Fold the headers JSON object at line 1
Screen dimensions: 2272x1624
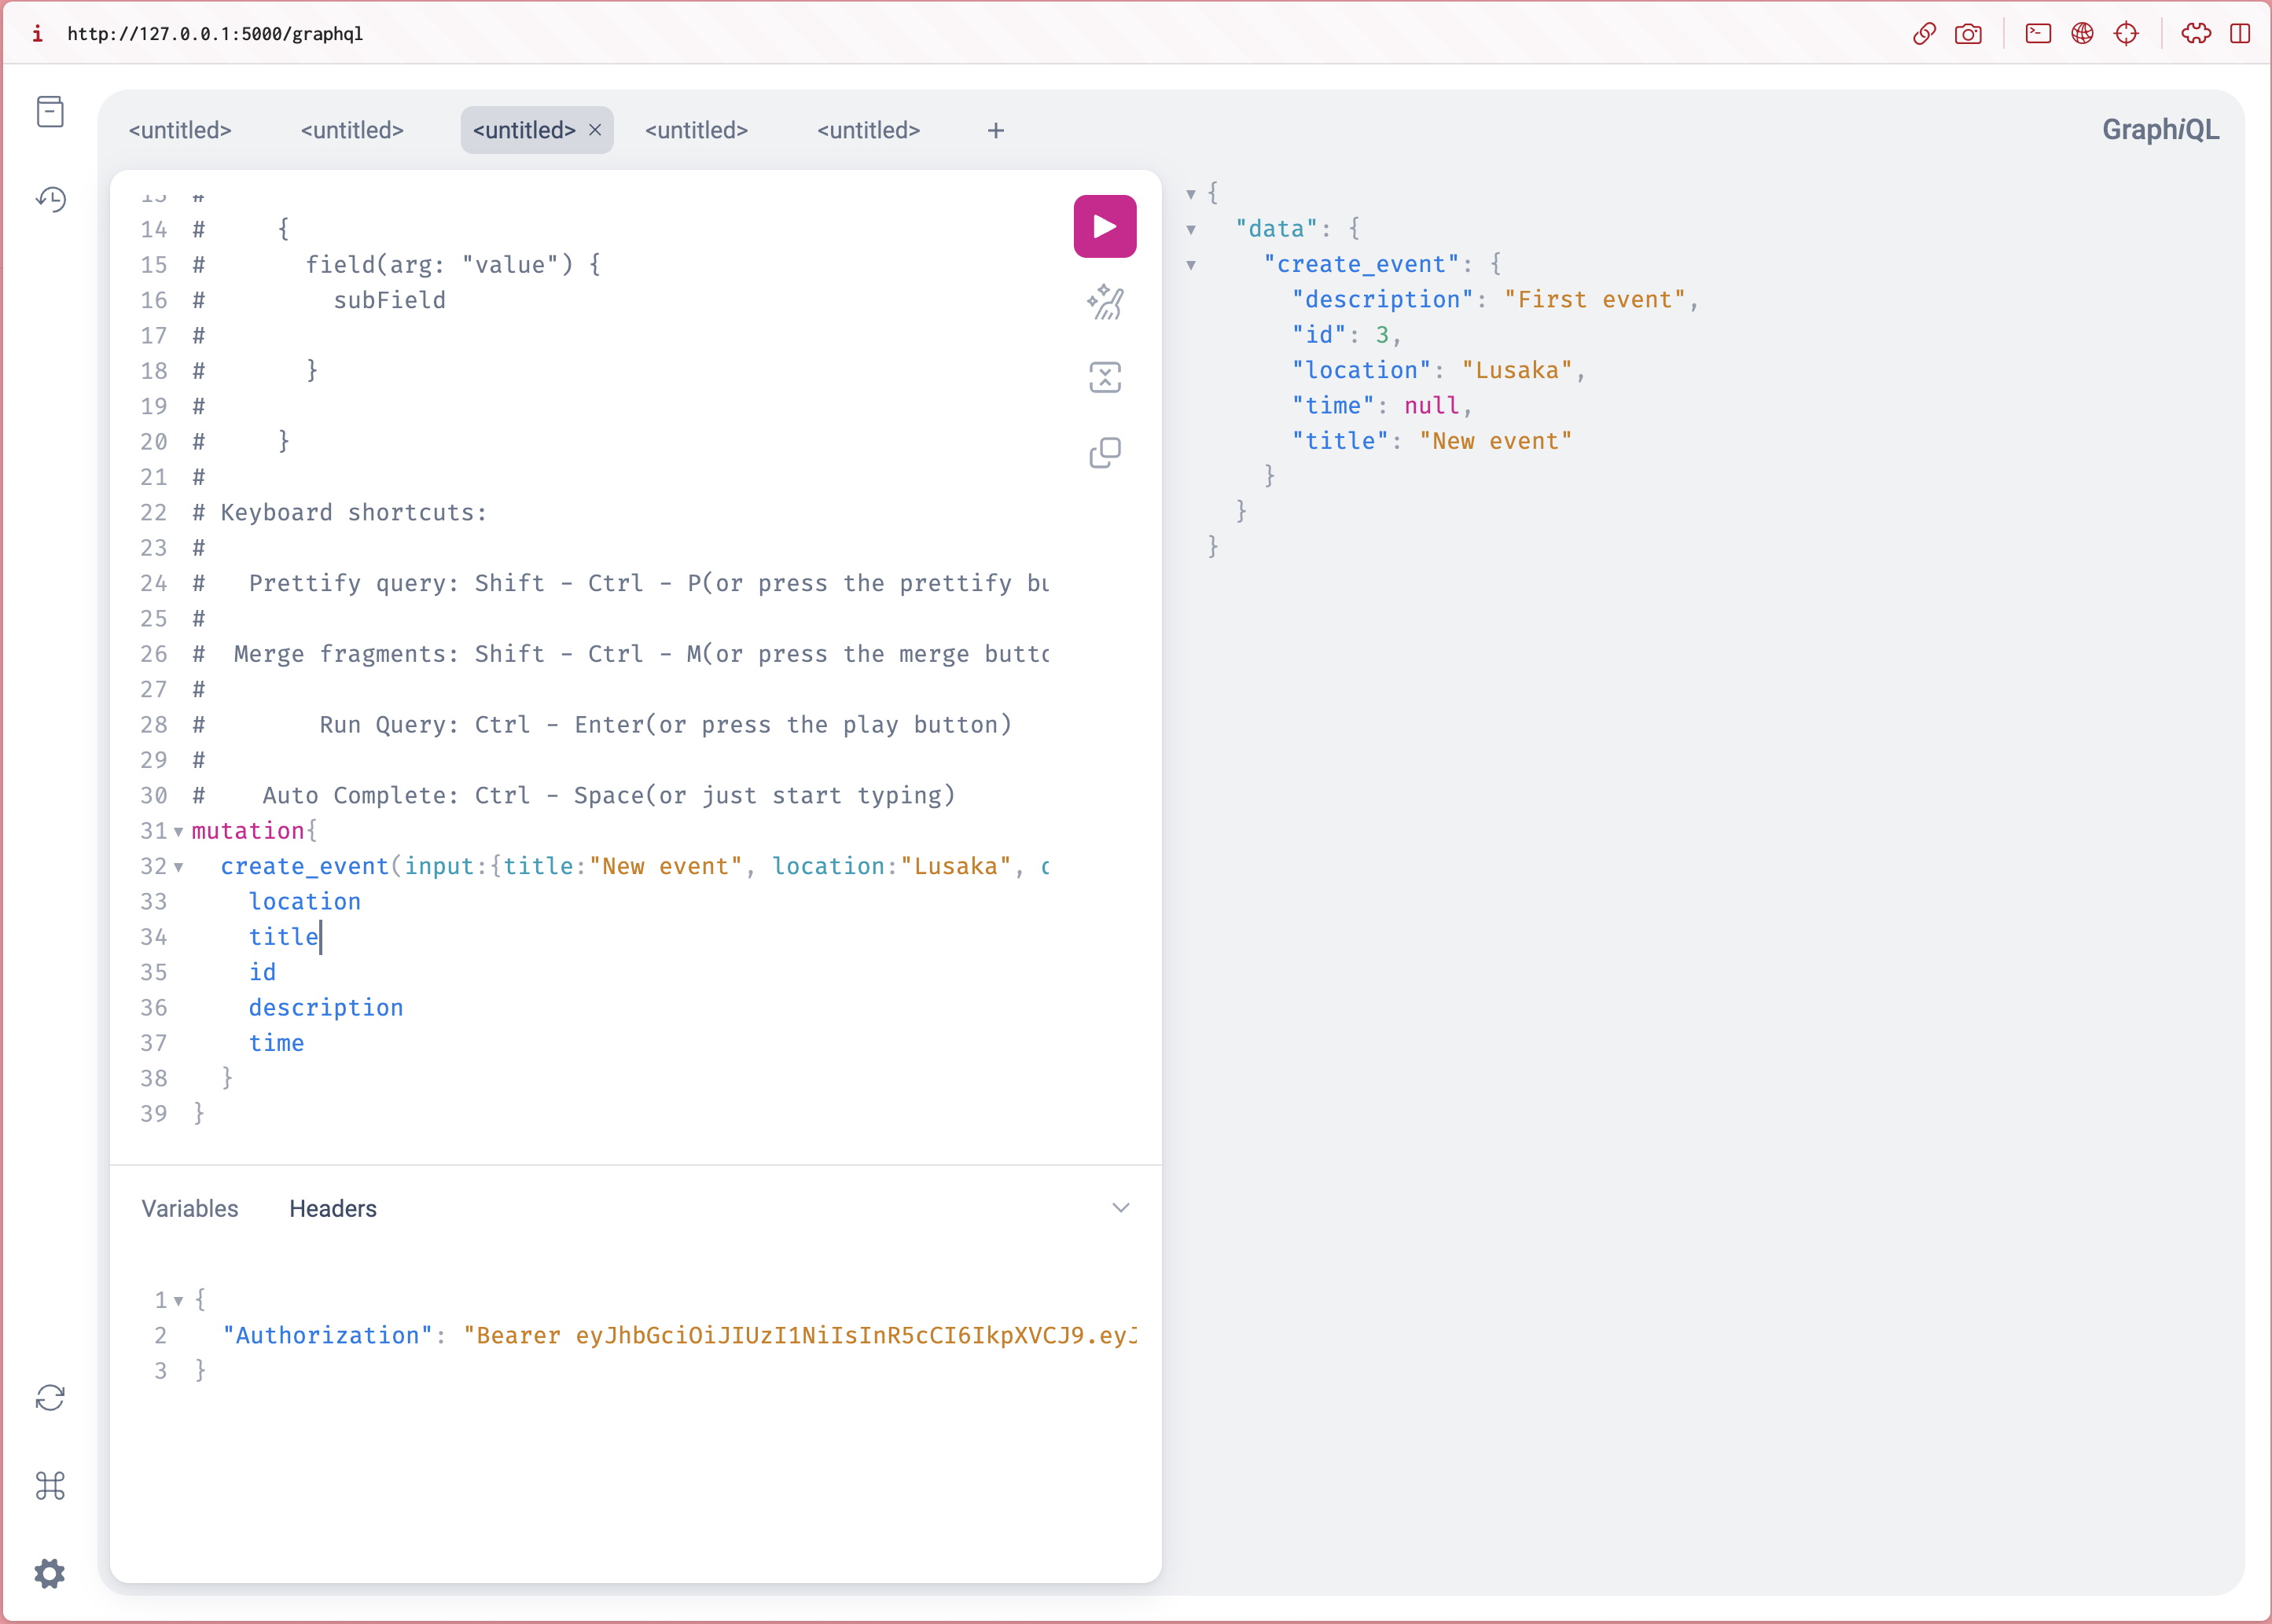coord(178,1301)
